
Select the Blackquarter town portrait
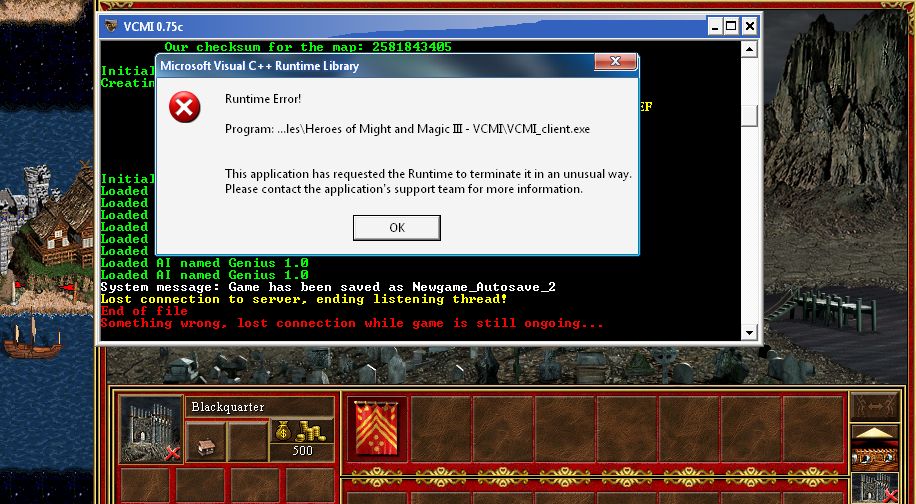pyautogui.click(x=150, y=429)
